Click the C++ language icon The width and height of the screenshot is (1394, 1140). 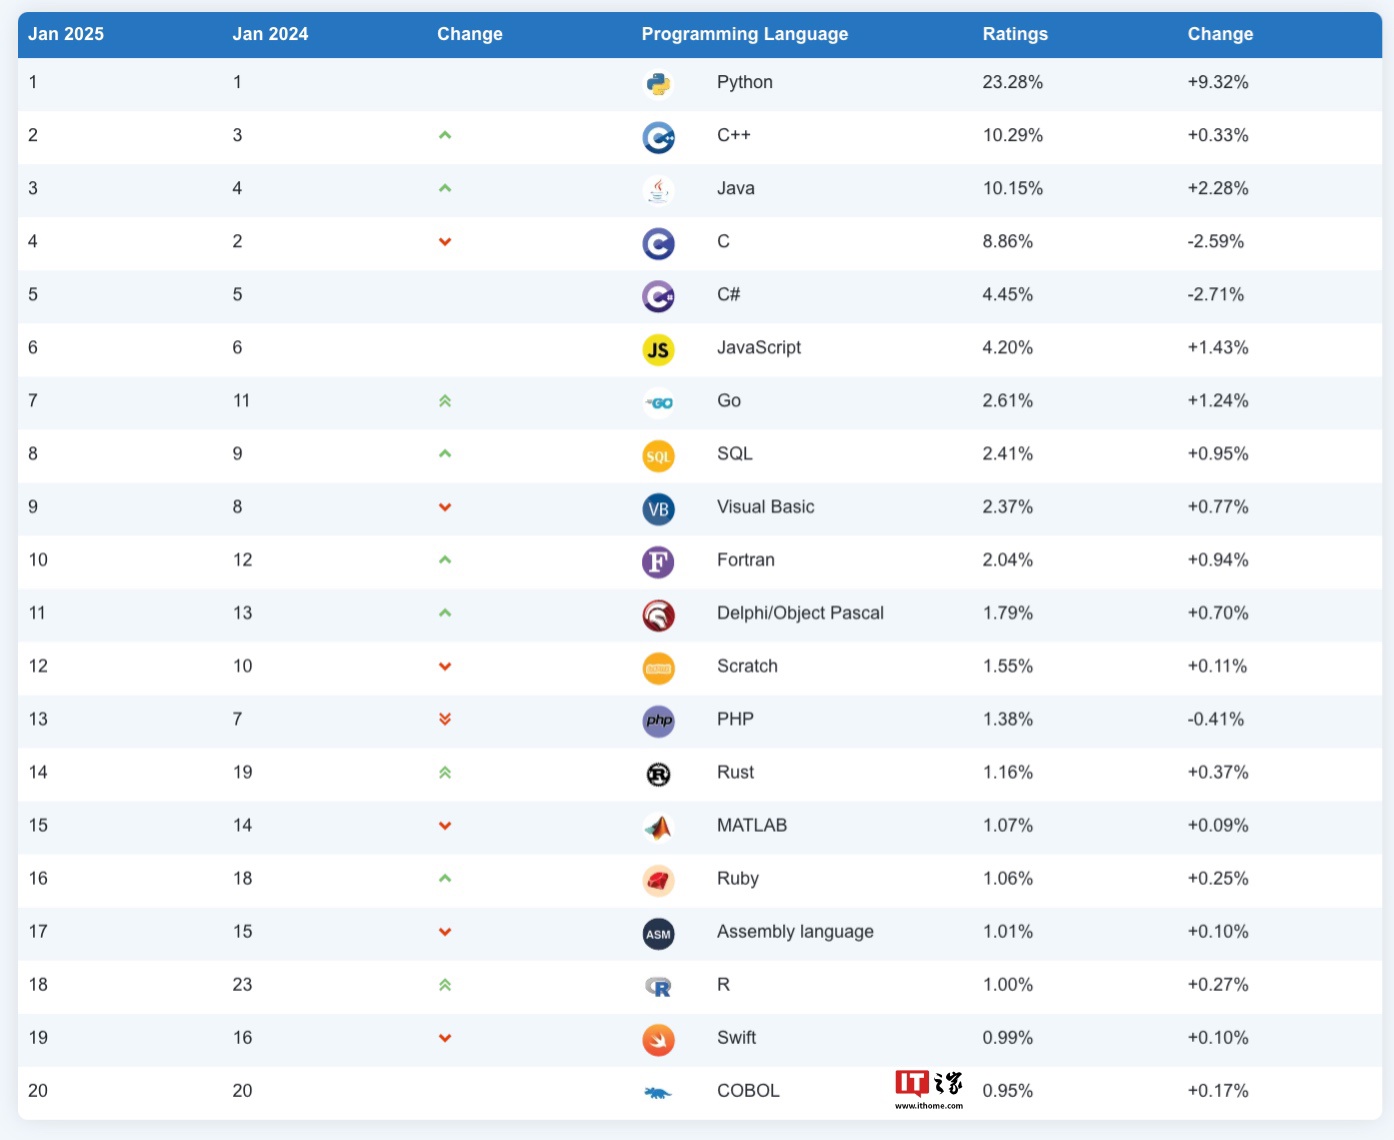pyautogui.click(x=658, y=137)
